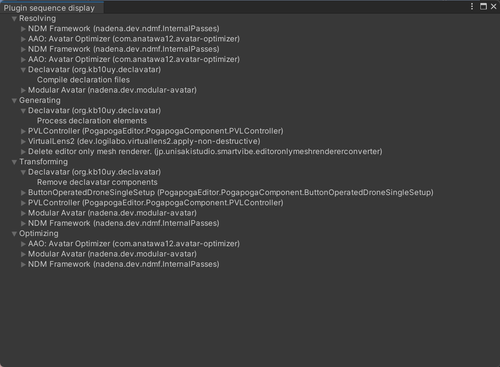The image size is (500, 367).
Task: Open the window kebab options menu
Action: 472,6
